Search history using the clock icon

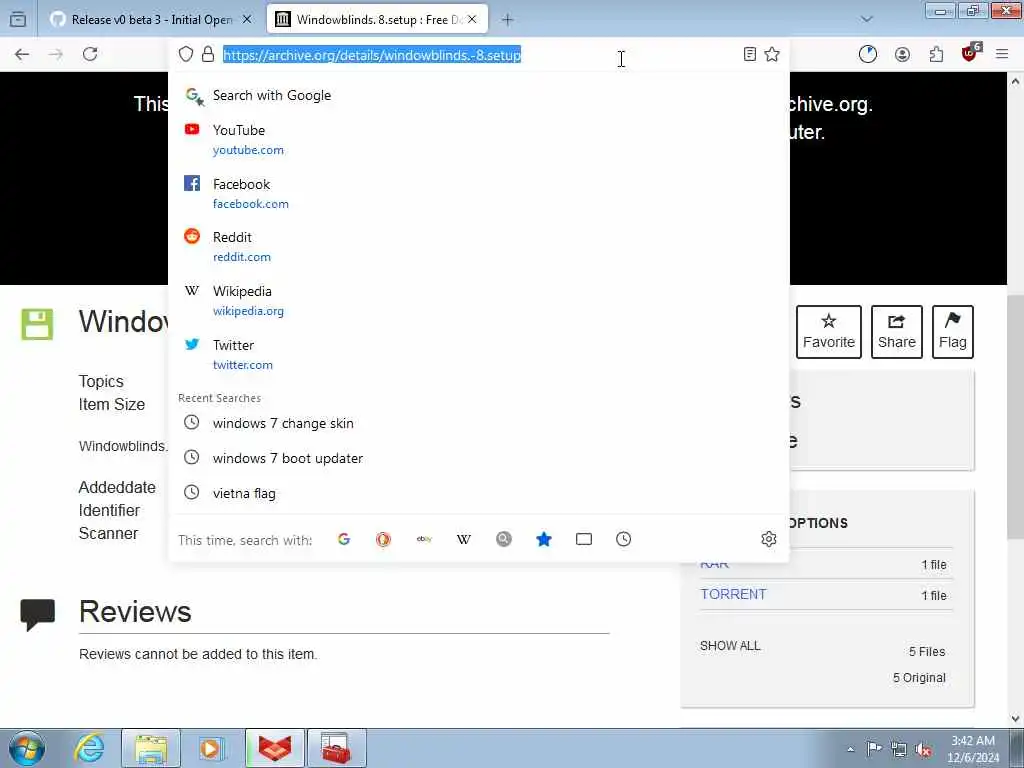(x=624, y=539)
